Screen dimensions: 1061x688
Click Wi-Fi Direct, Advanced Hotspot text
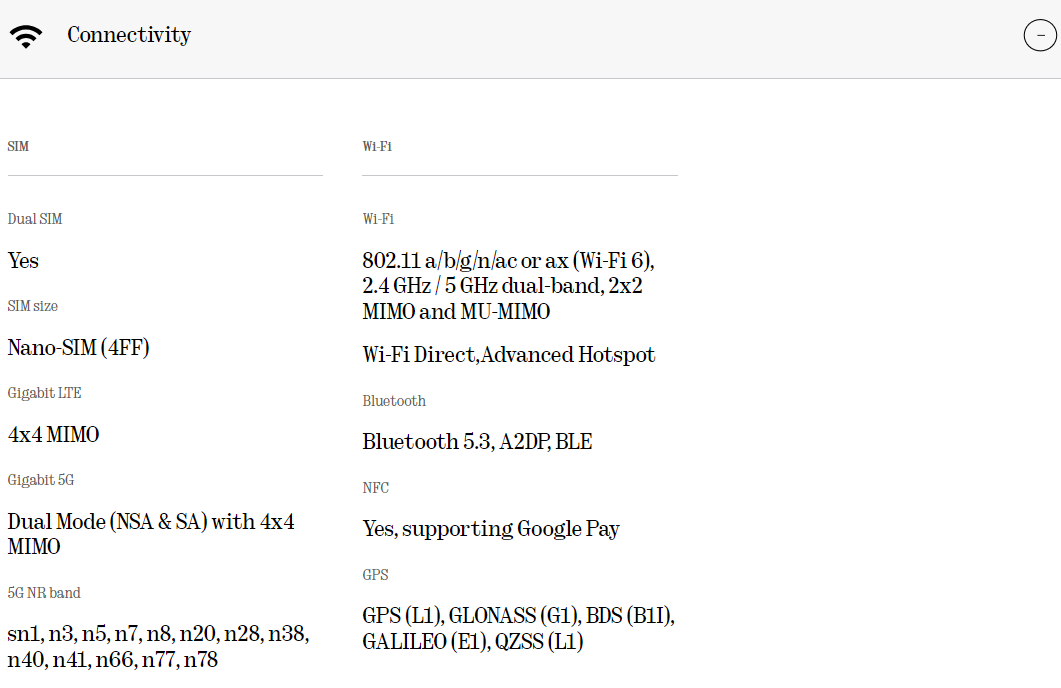tap(509, 355)
